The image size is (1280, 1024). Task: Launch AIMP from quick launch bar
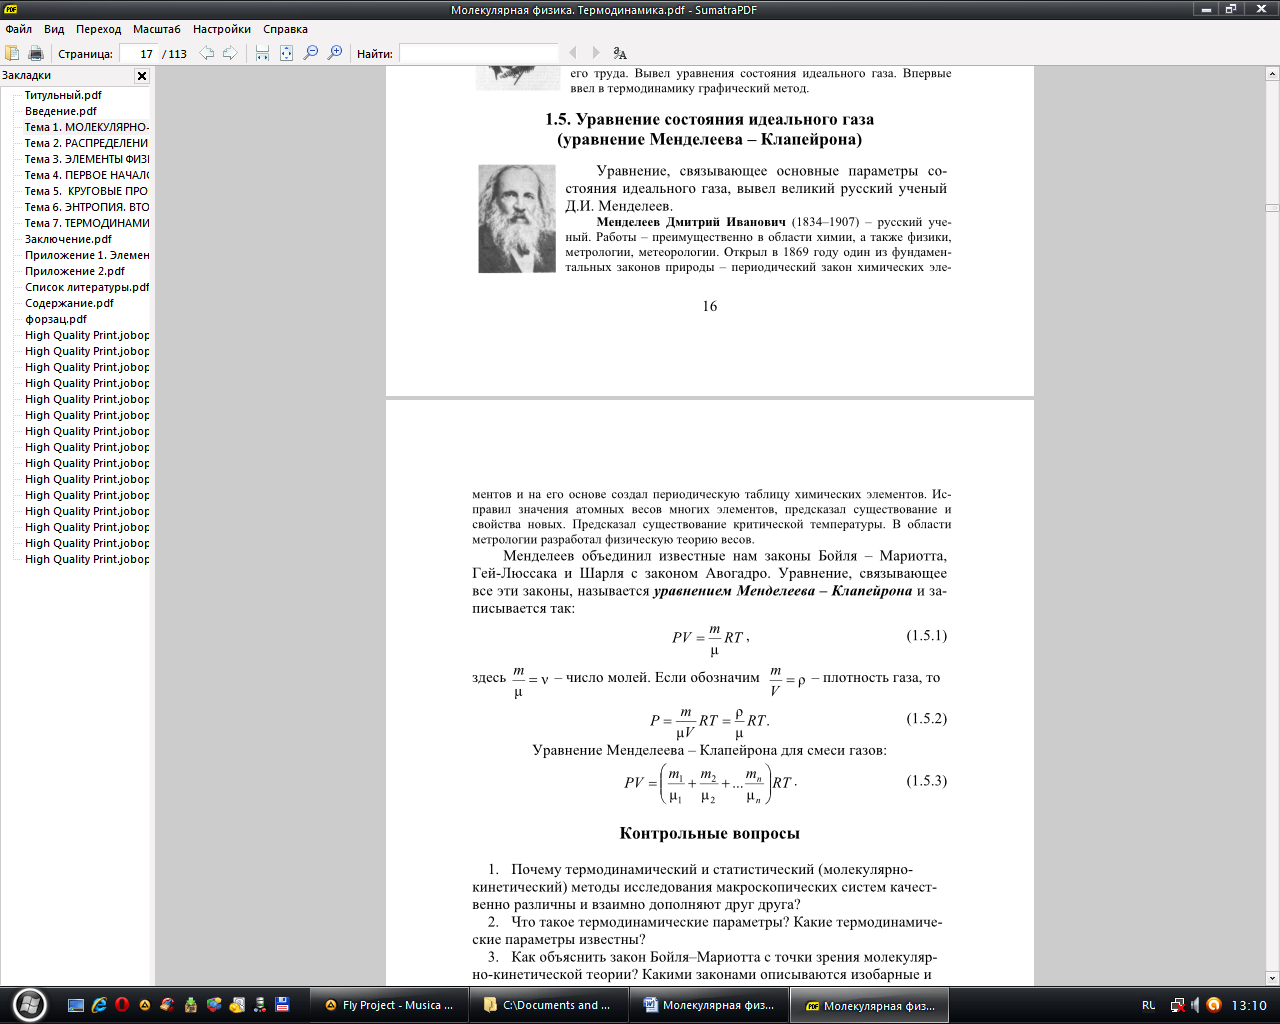(145, 1005)
